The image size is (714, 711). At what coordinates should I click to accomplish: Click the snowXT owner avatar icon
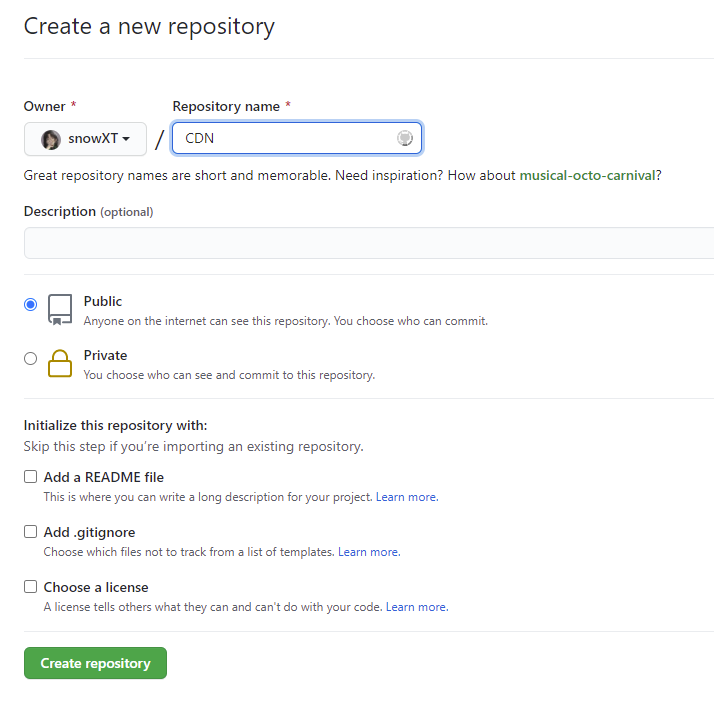pyautogui.click(x=51, y=139)
